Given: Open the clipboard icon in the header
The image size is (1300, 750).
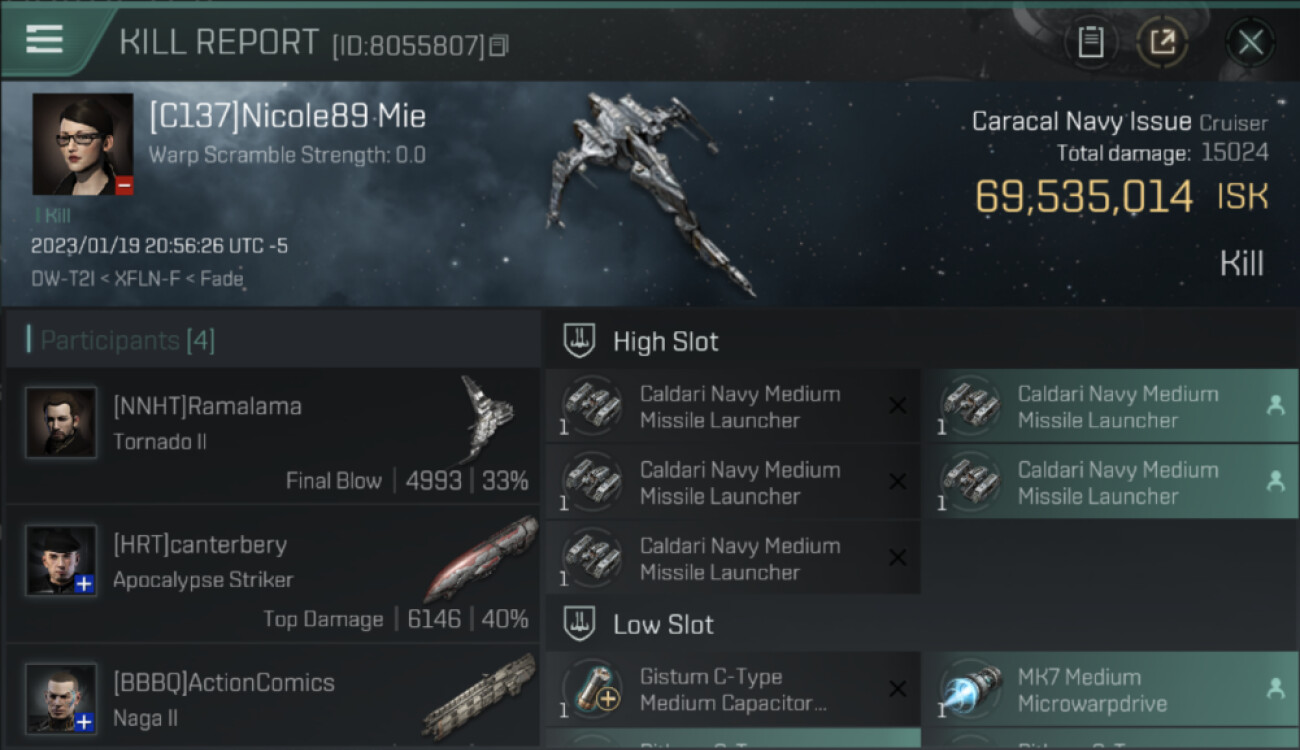Looking at the screenshot, I should pyautogui.click(x=1090, y=42).
